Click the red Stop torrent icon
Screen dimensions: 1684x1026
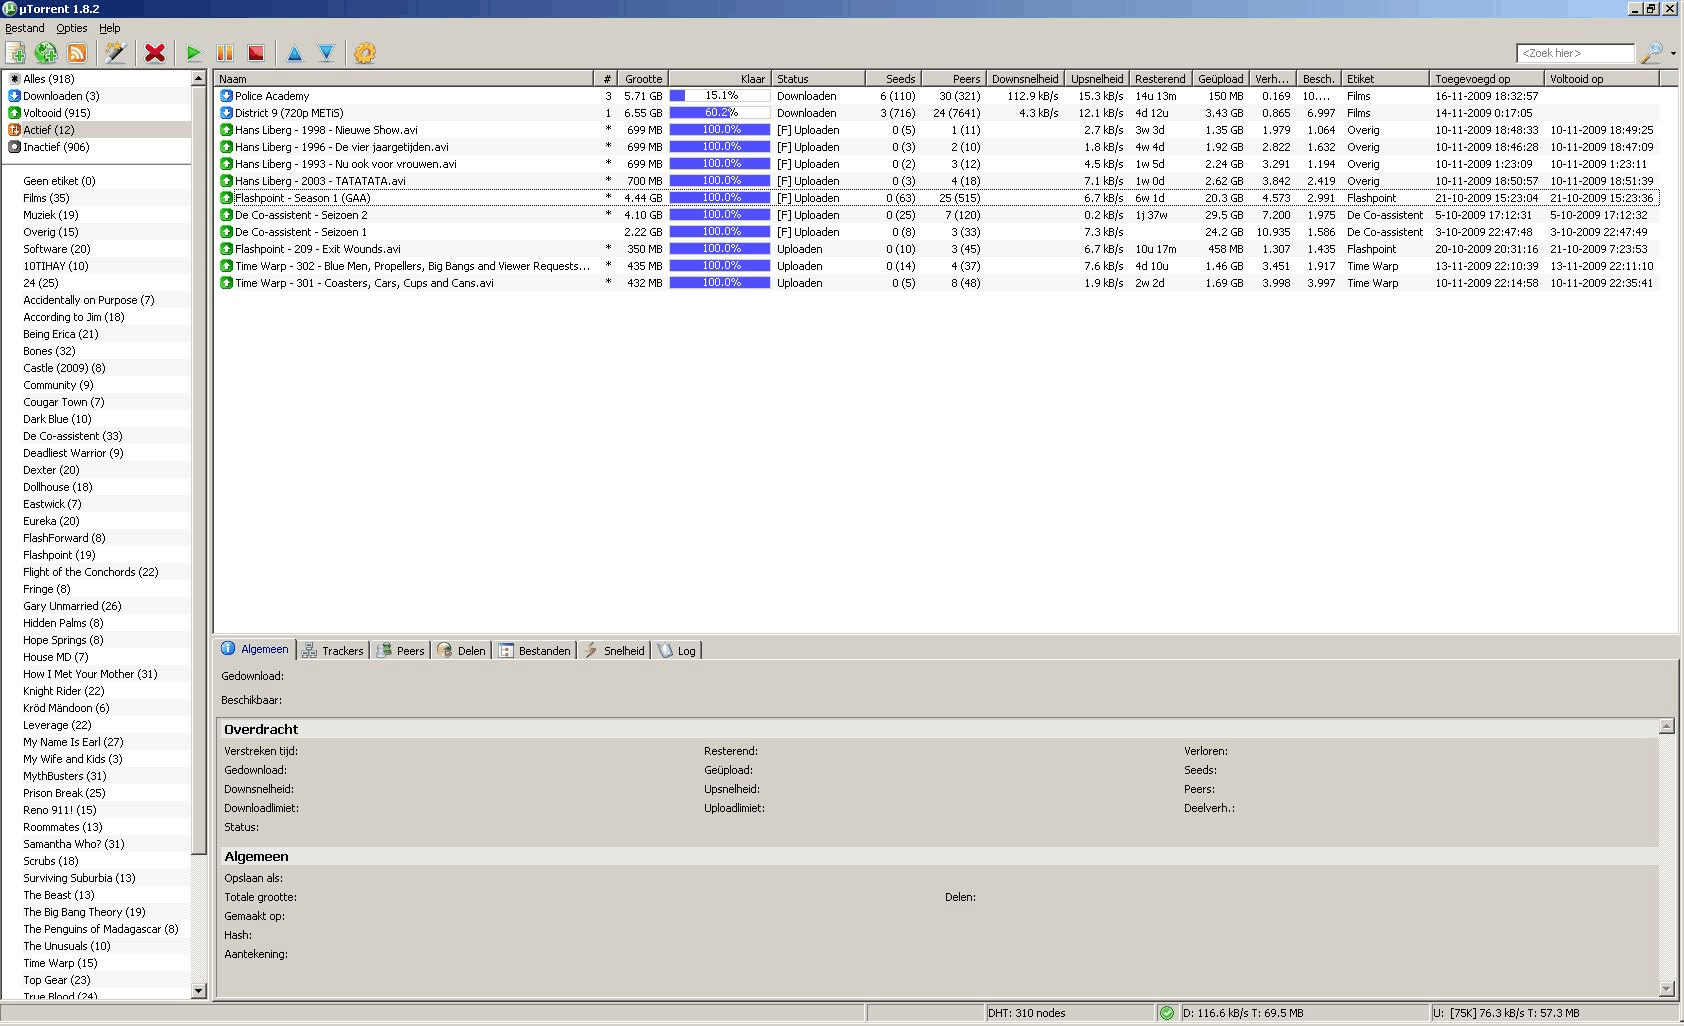pyautogui.click(x=256, y=53)
